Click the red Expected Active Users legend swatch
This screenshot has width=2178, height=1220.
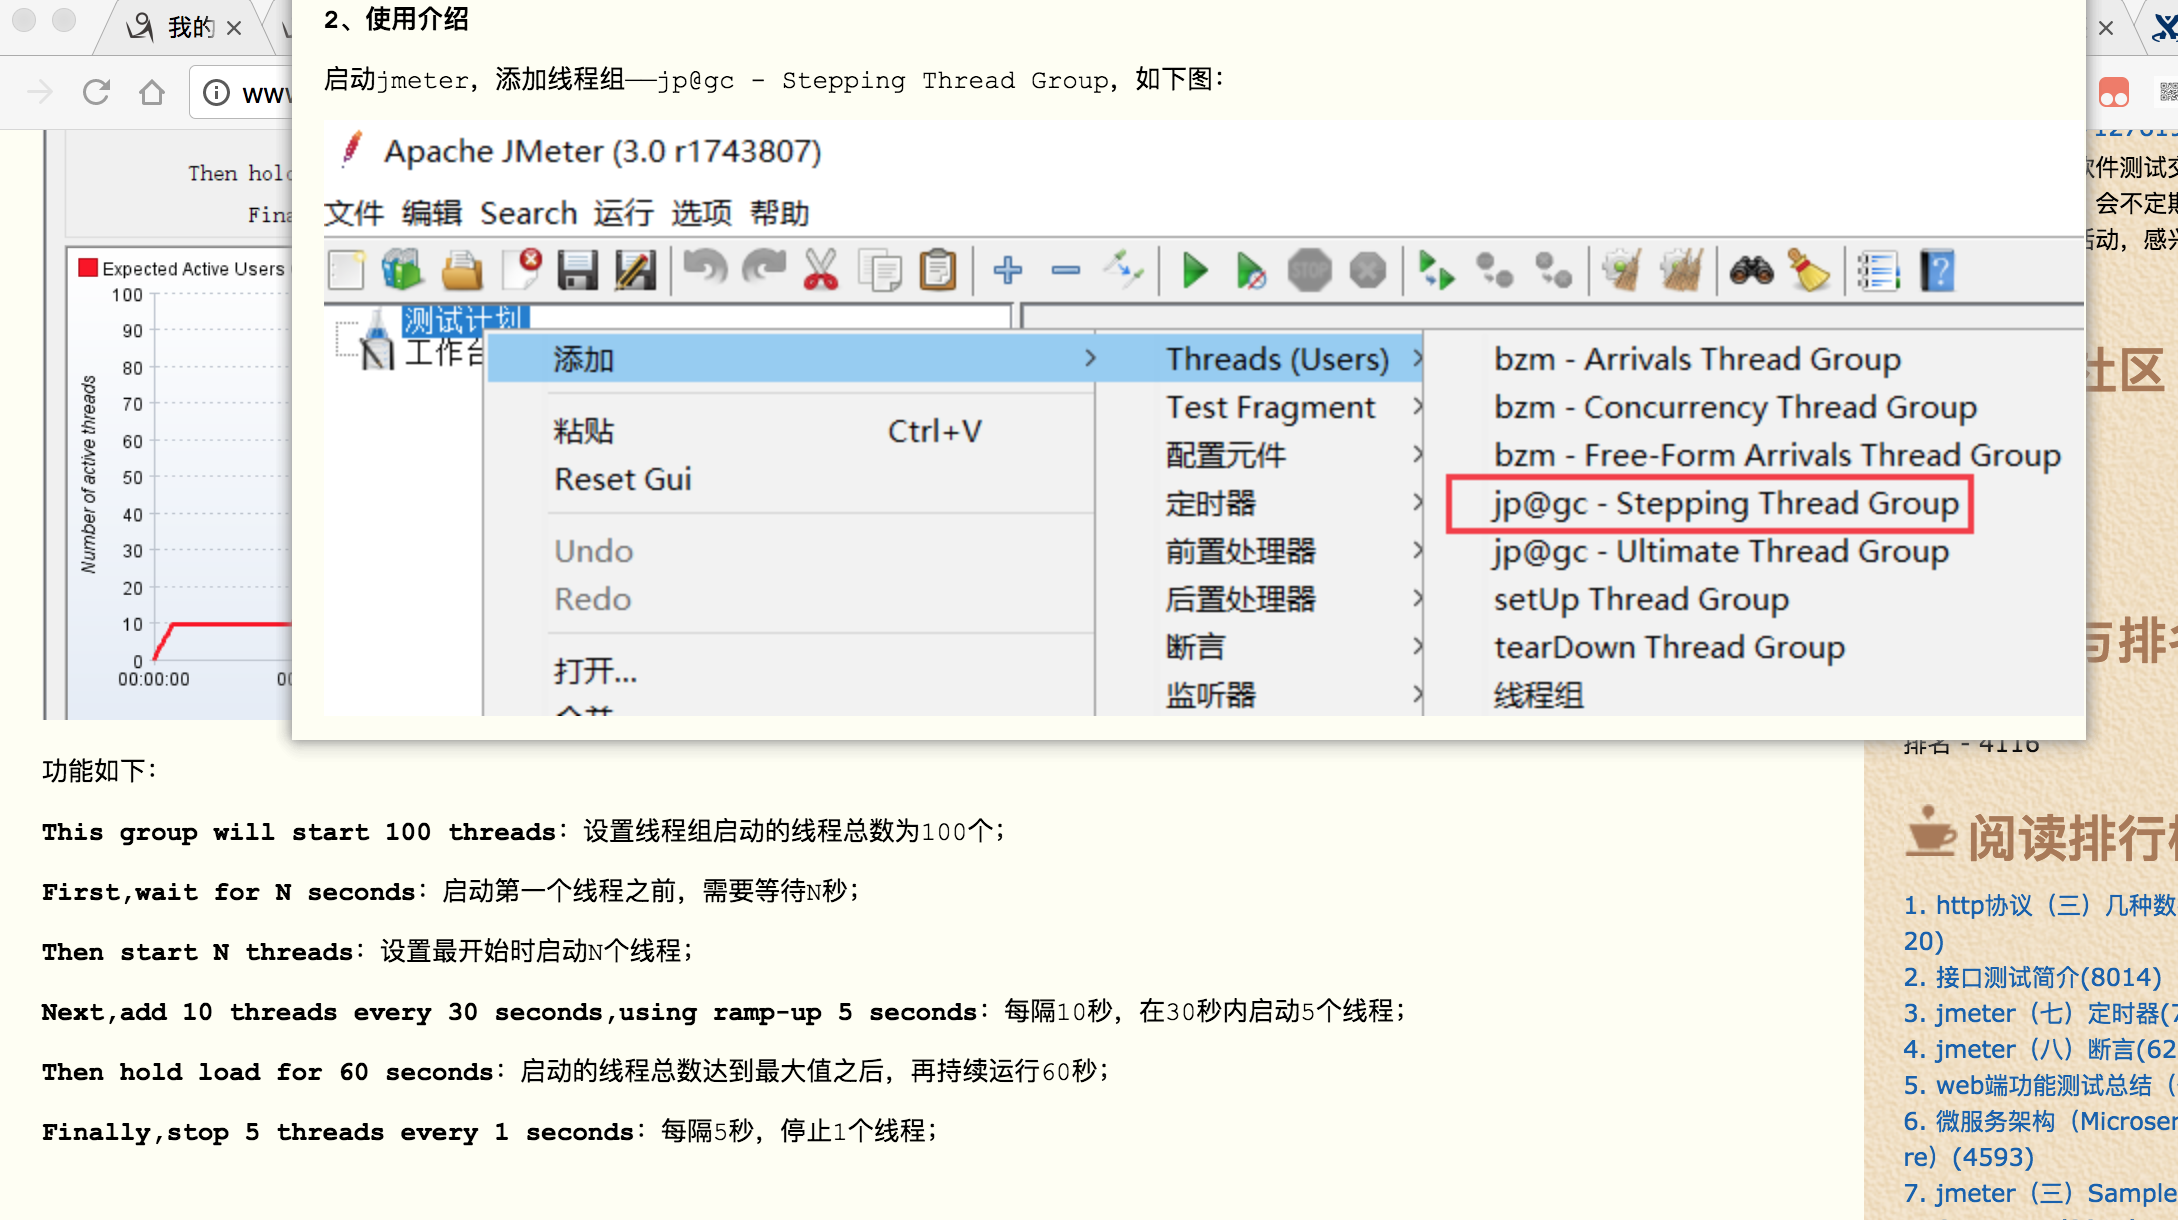click(x=88, y=267)
